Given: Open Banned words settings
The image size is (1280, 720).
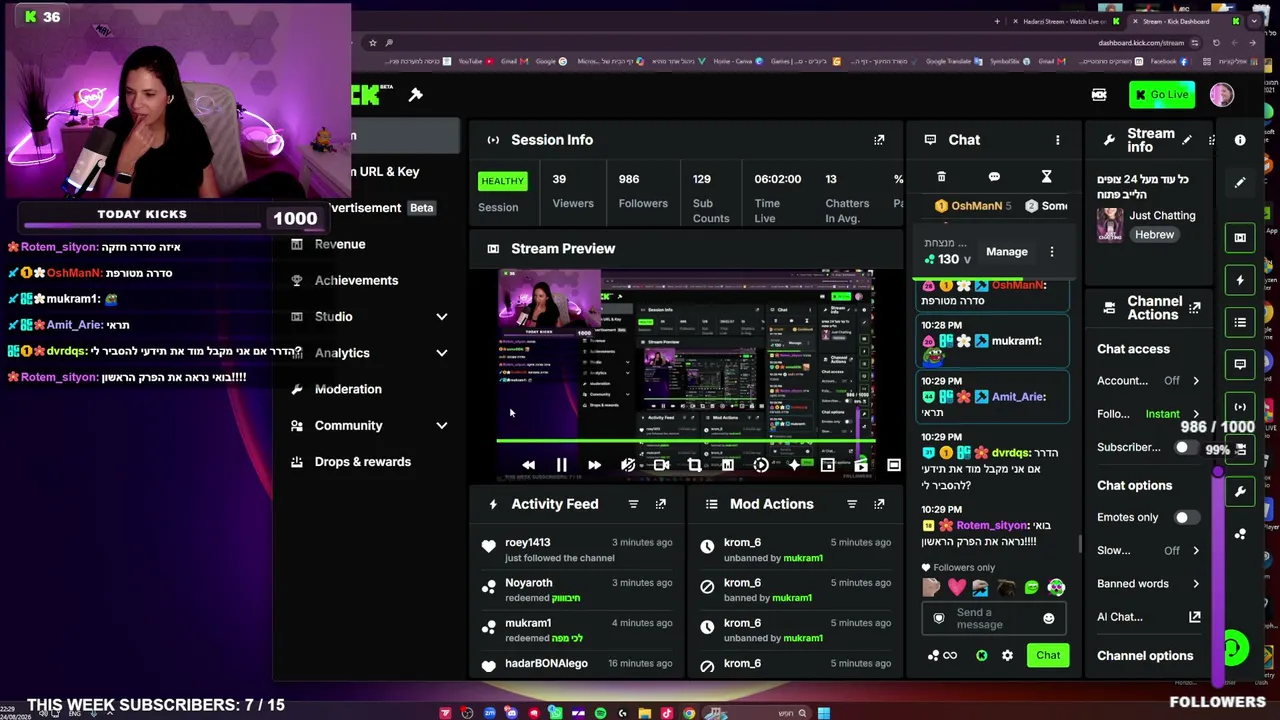Looking at the screenshot, I should [1149, 584].
